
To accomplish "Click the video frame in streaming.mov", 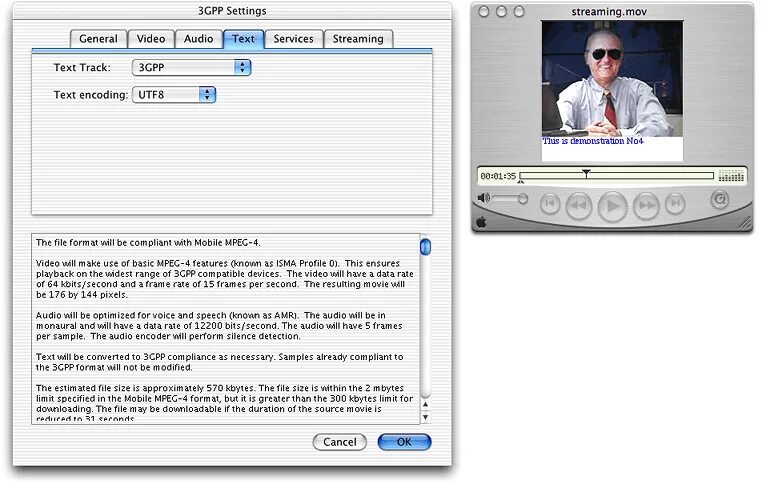I will point(612,79).
